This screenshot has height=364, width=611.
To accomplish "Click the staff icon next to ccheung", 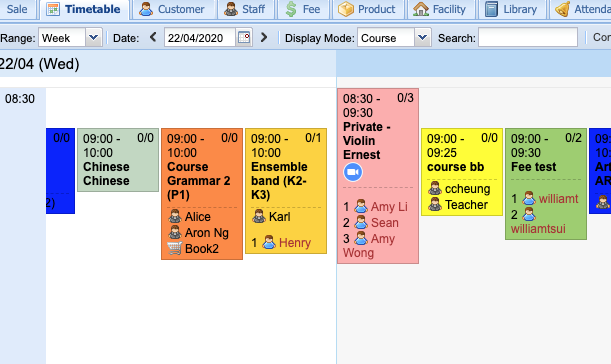I will click(x=435, y=189).
